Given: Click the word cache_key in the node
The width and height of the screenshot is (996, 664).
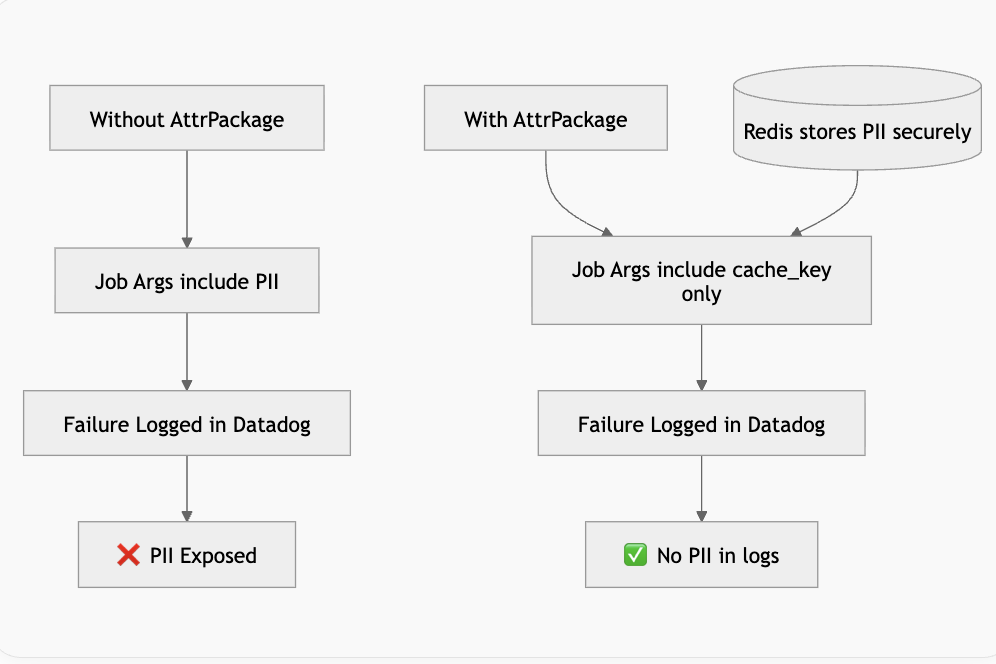Looking at the screenshot, I should (x=782, y=270).
